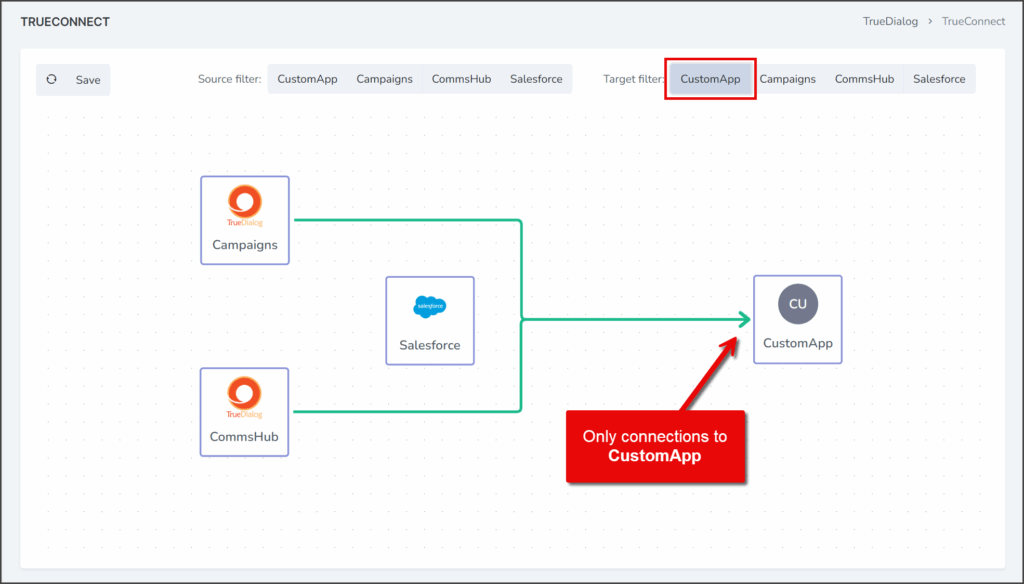Click the TRUECONNECT page title
The width and height of the screenshot is (1024, 584).
click(65, 22)
